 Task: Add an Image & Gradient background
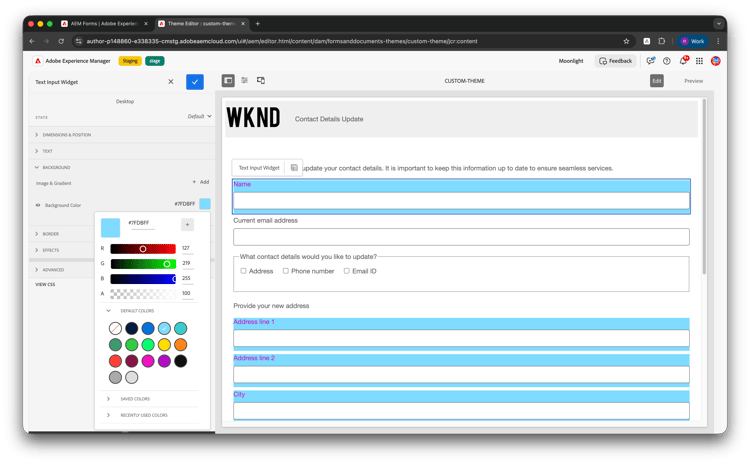(201, 182)
